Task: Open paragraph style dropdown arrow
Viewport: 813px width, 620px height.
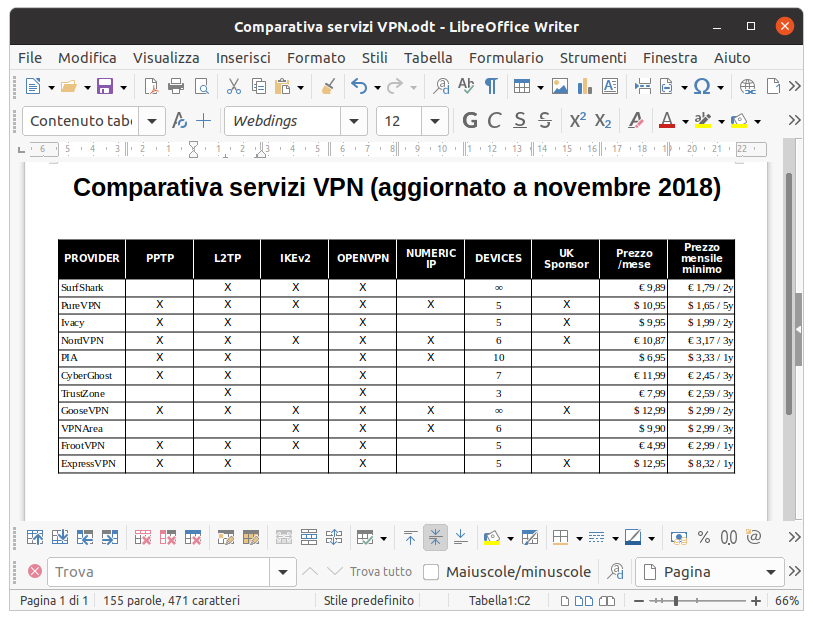Action: 152,121
